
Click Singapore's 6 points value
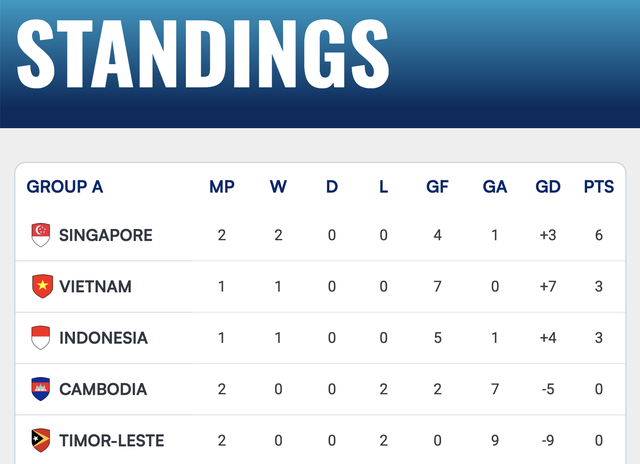[x=599, y=235]
